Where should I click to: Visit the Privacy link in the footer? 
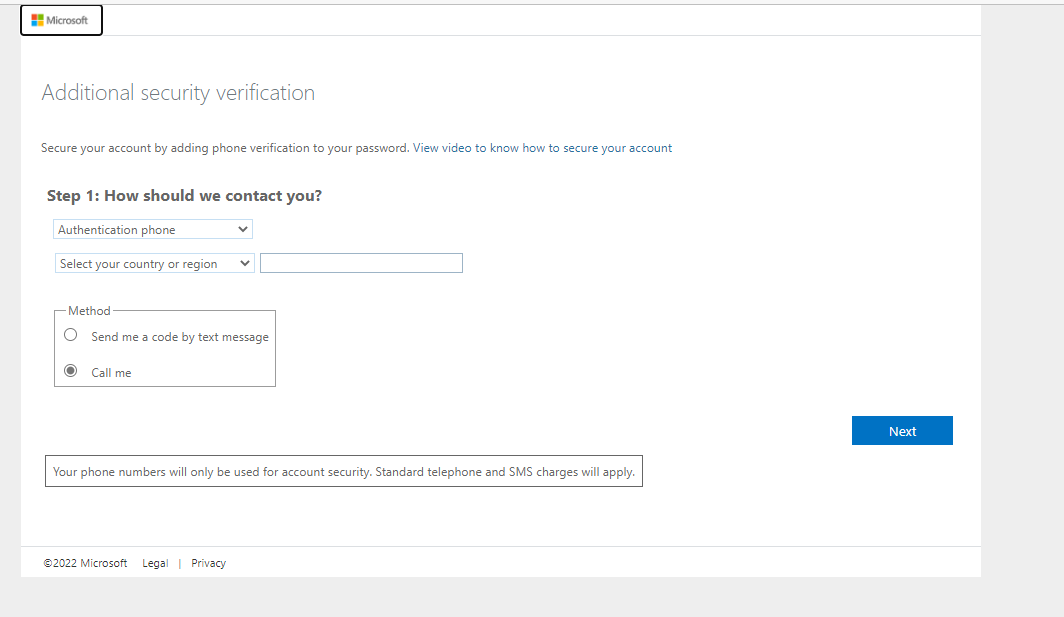208,563
